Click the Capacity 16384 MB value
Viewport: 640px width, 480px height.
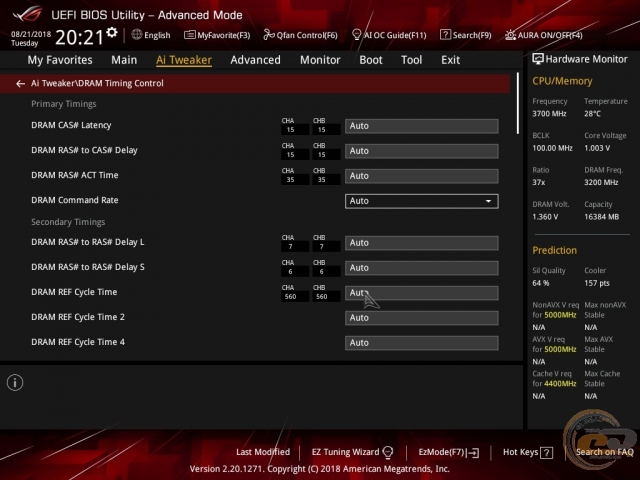point(601,217)
